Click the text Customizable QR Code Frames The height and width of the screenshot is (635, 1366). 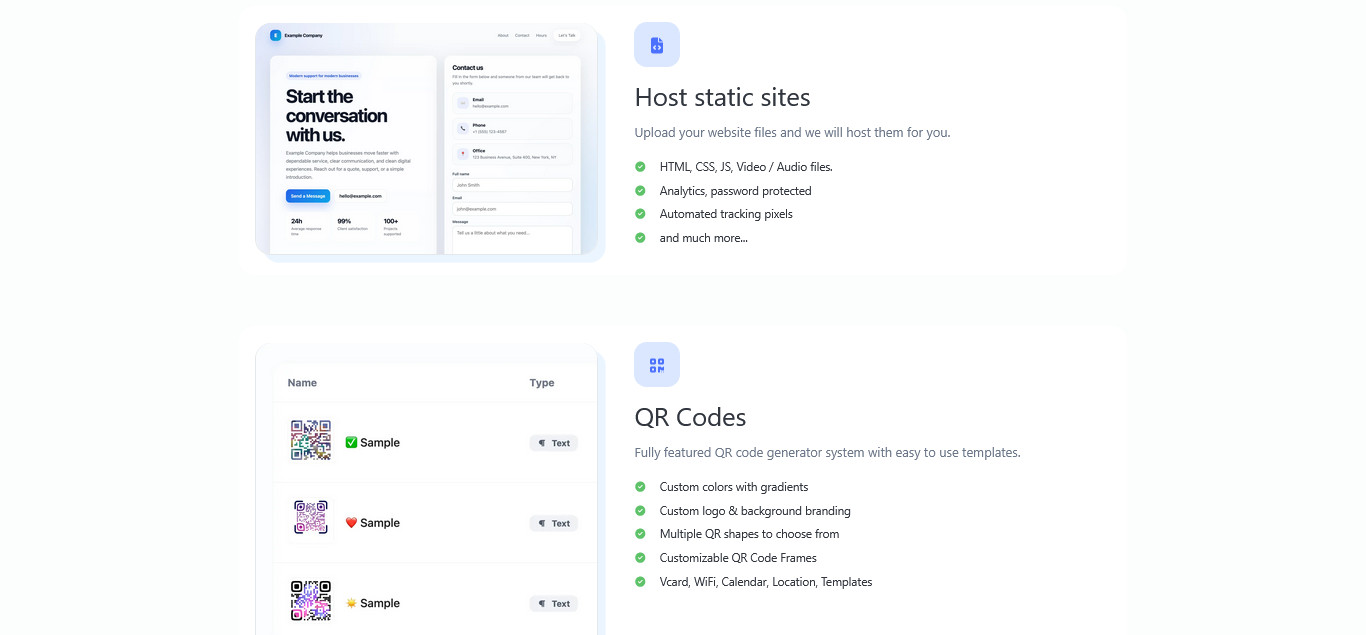point(738,558)
